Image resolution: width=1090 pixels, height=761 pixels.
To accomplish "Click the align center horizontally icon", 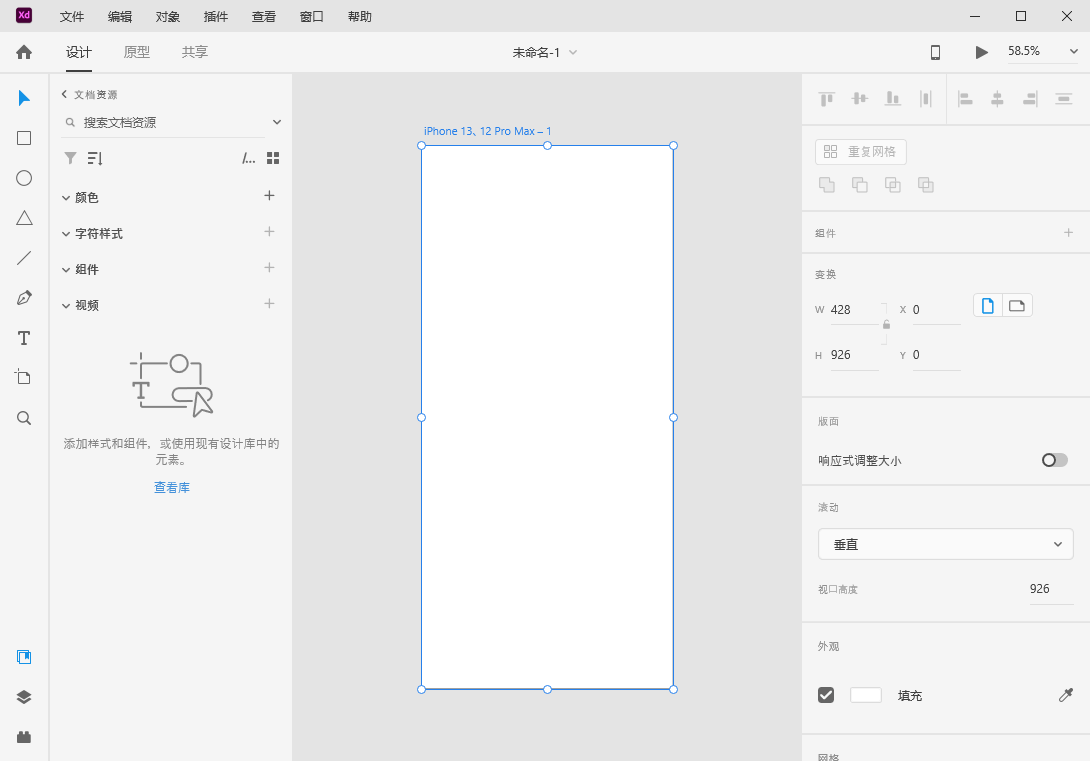I will point(998,99).
